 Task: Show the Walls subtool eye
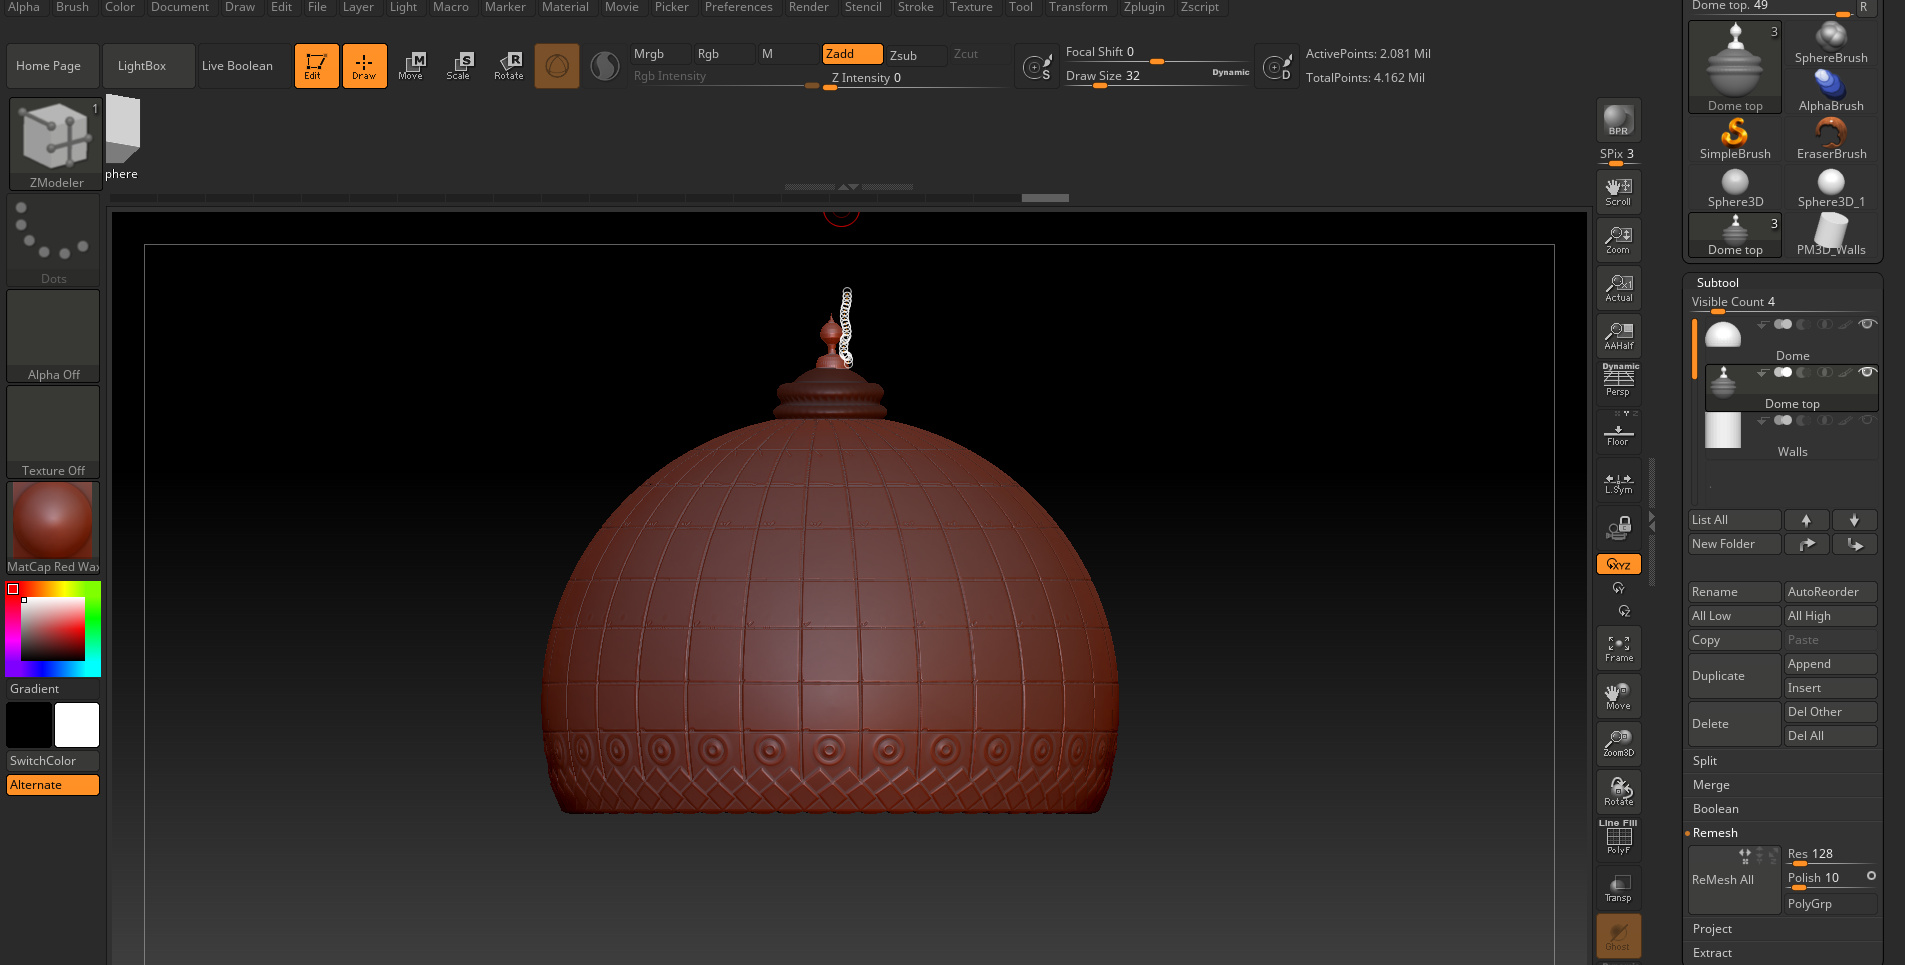[x=1866, y=420]
